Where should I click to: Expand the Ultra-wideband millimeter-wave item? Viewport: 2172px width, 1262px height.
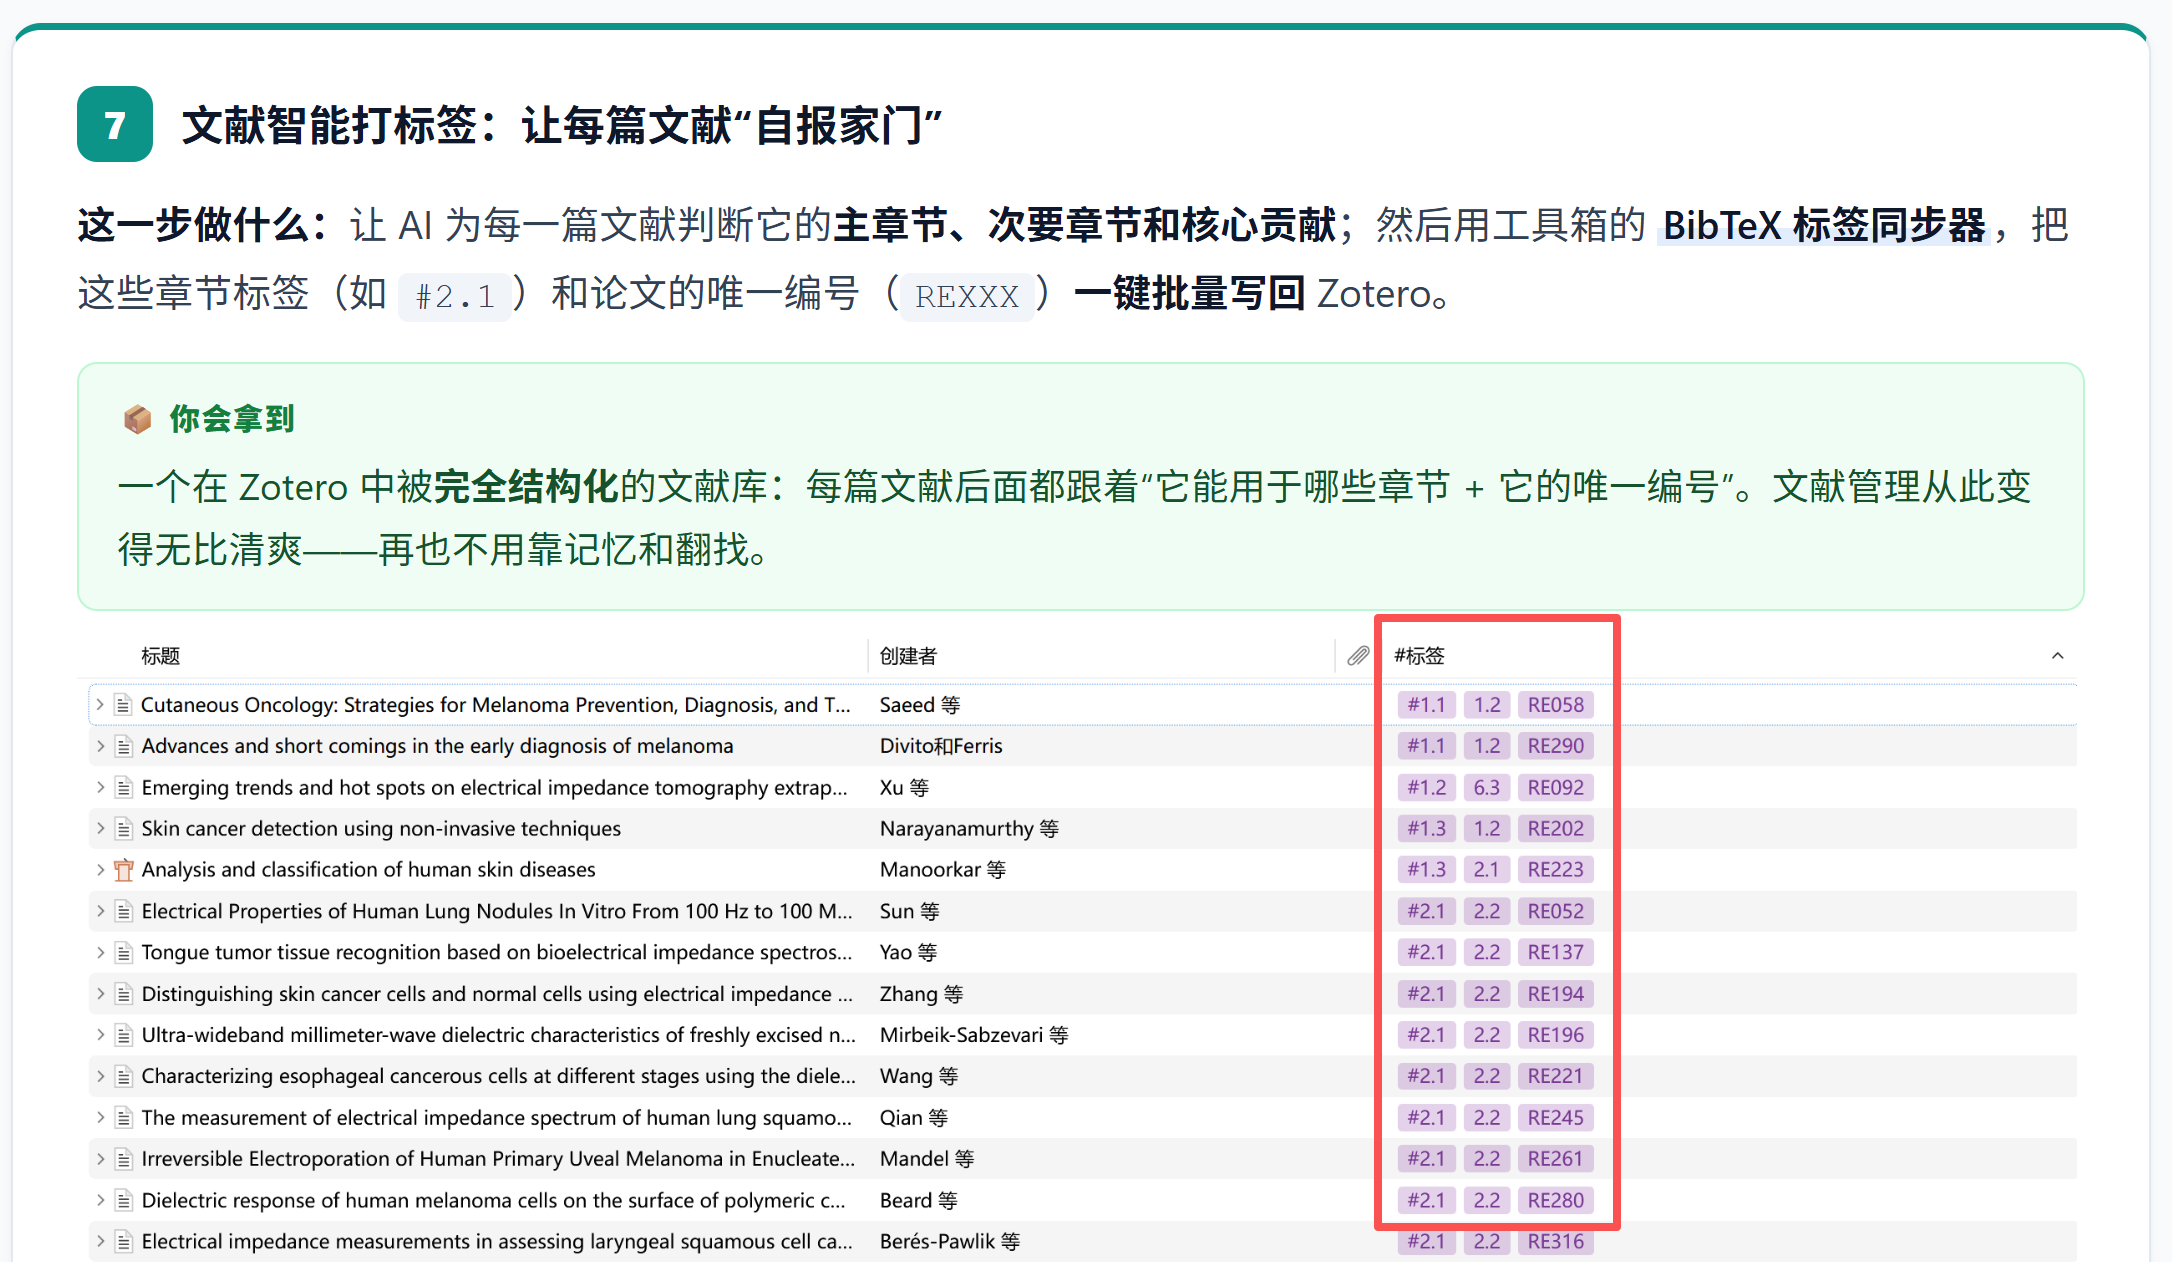100,1035
